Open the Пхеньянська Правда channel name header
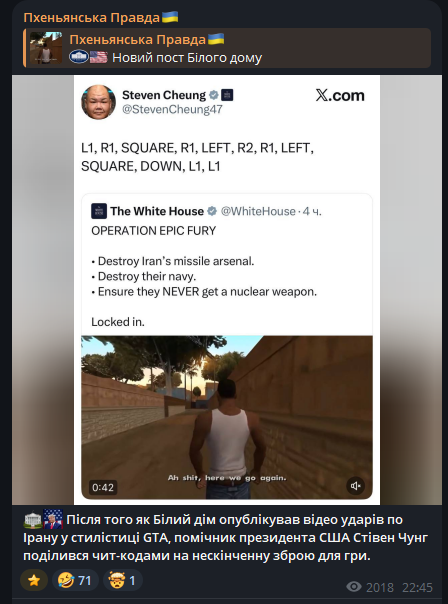This screenshot has width=448, height=604. 101,18
